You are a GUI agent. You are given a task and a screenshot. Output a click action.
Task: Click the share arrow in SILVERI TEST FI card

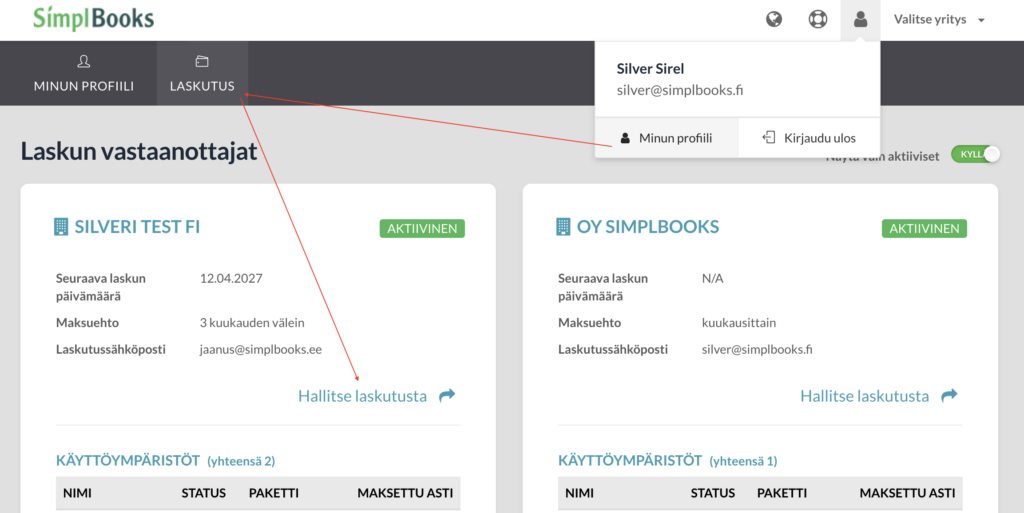(x=447, y=395)
